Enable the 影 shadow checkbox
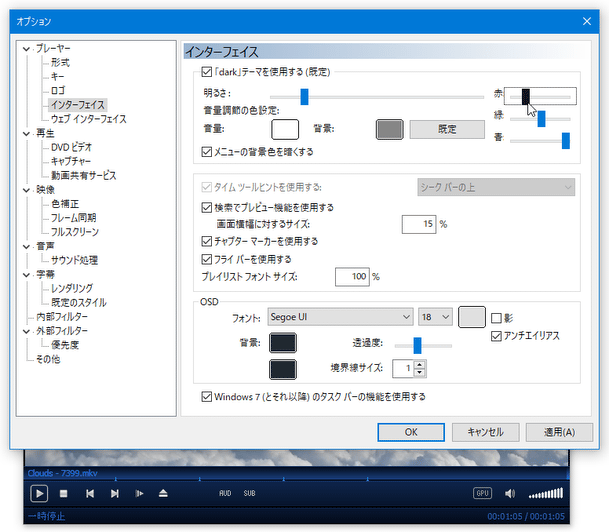 497,318
